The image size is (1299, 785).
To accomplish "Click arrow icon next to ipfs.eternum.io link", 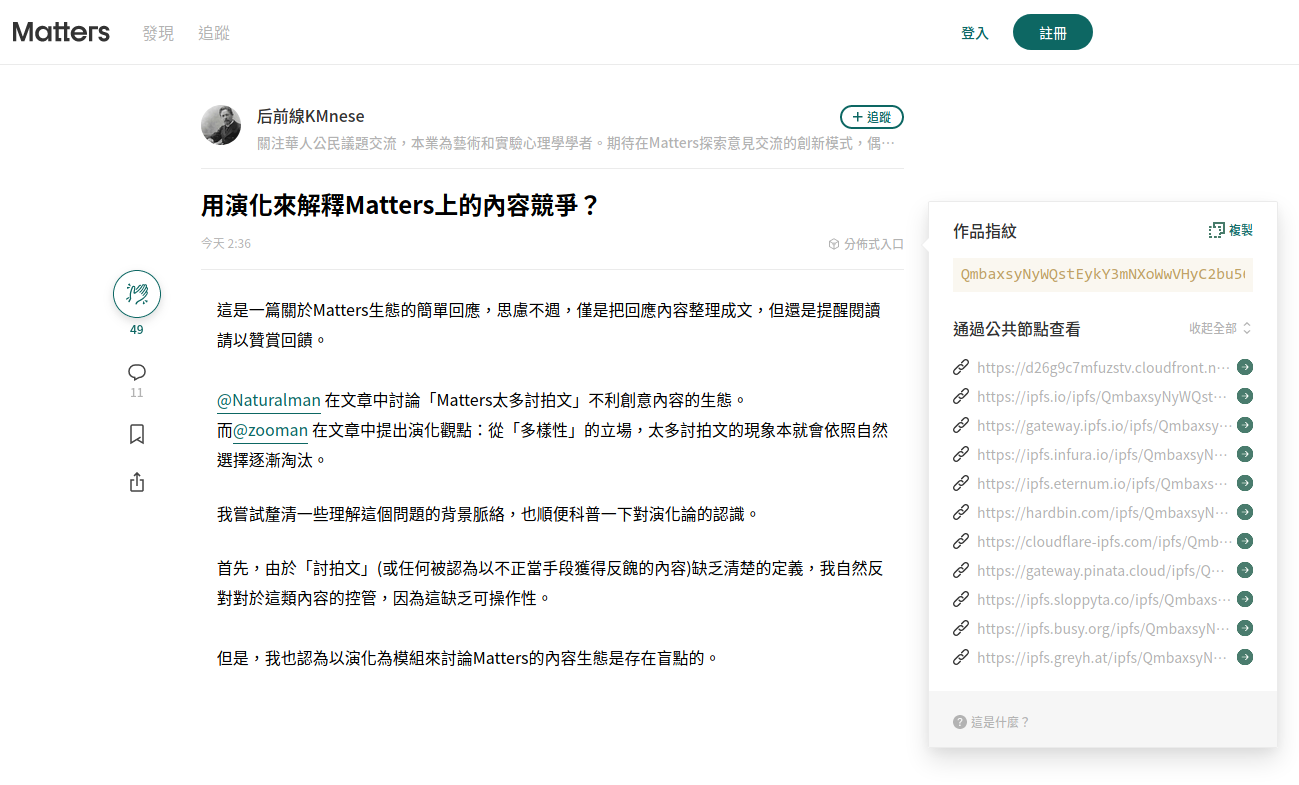I will click(1245, 483).
